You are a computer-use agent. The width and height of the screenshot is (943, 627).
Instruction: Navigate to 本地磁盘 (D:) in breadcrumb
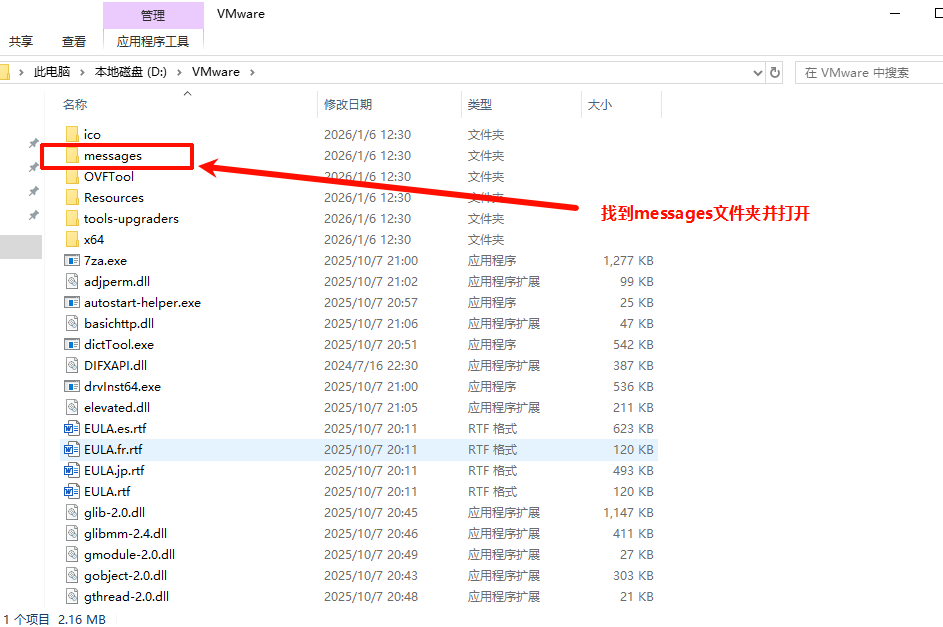click(x=131, y=72)
